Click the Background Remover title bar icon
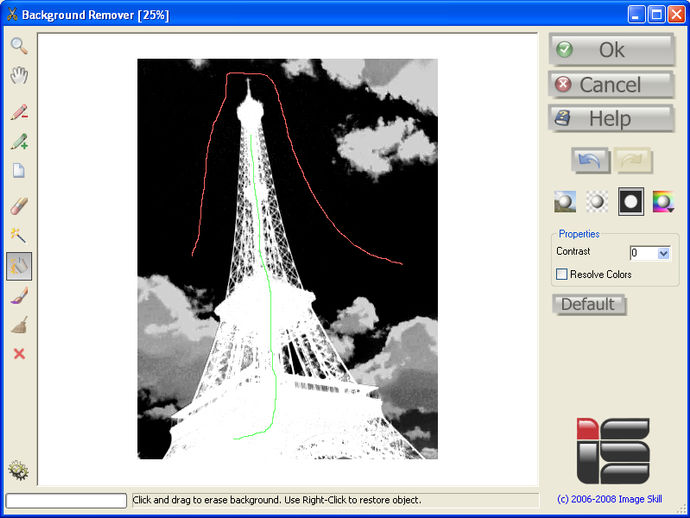 [12, 15]
